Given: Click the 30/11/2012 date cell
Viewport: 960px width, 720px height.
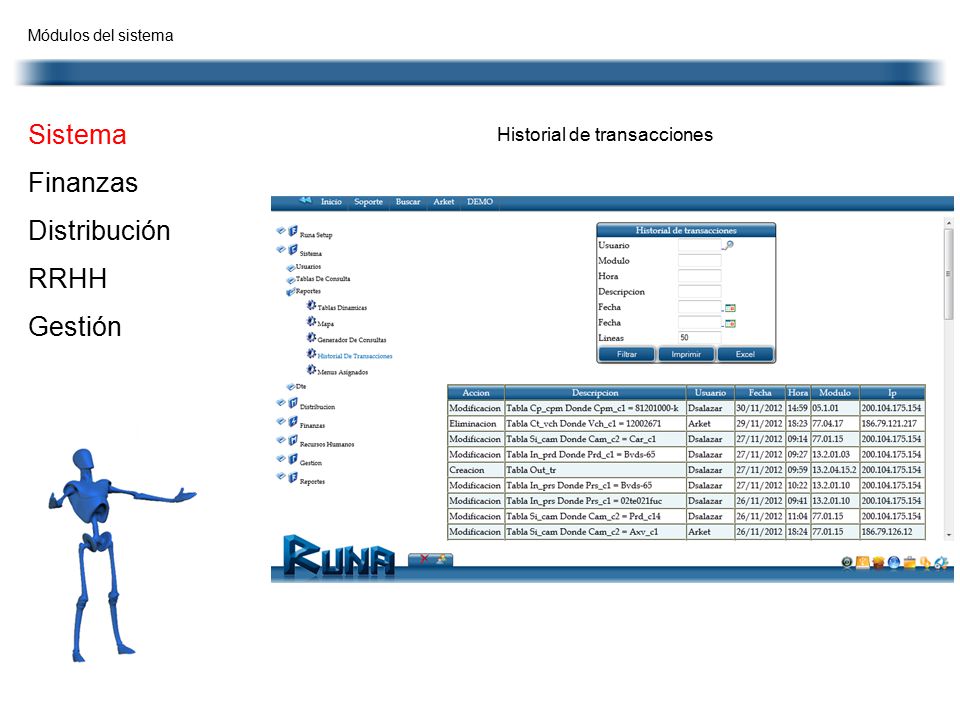Looking at the screenshot, I should (x=759, y=408).
